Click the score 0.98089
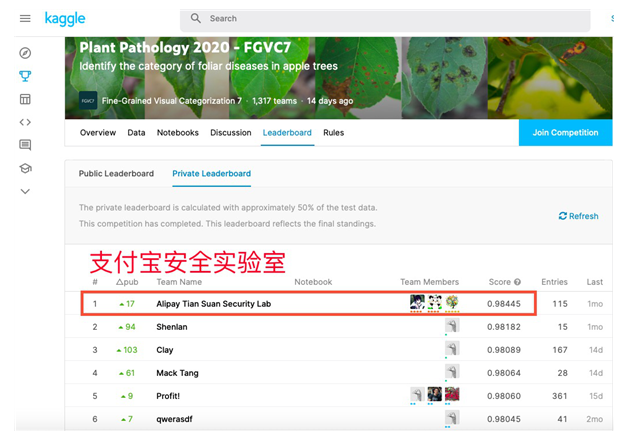 coord(504,350)
